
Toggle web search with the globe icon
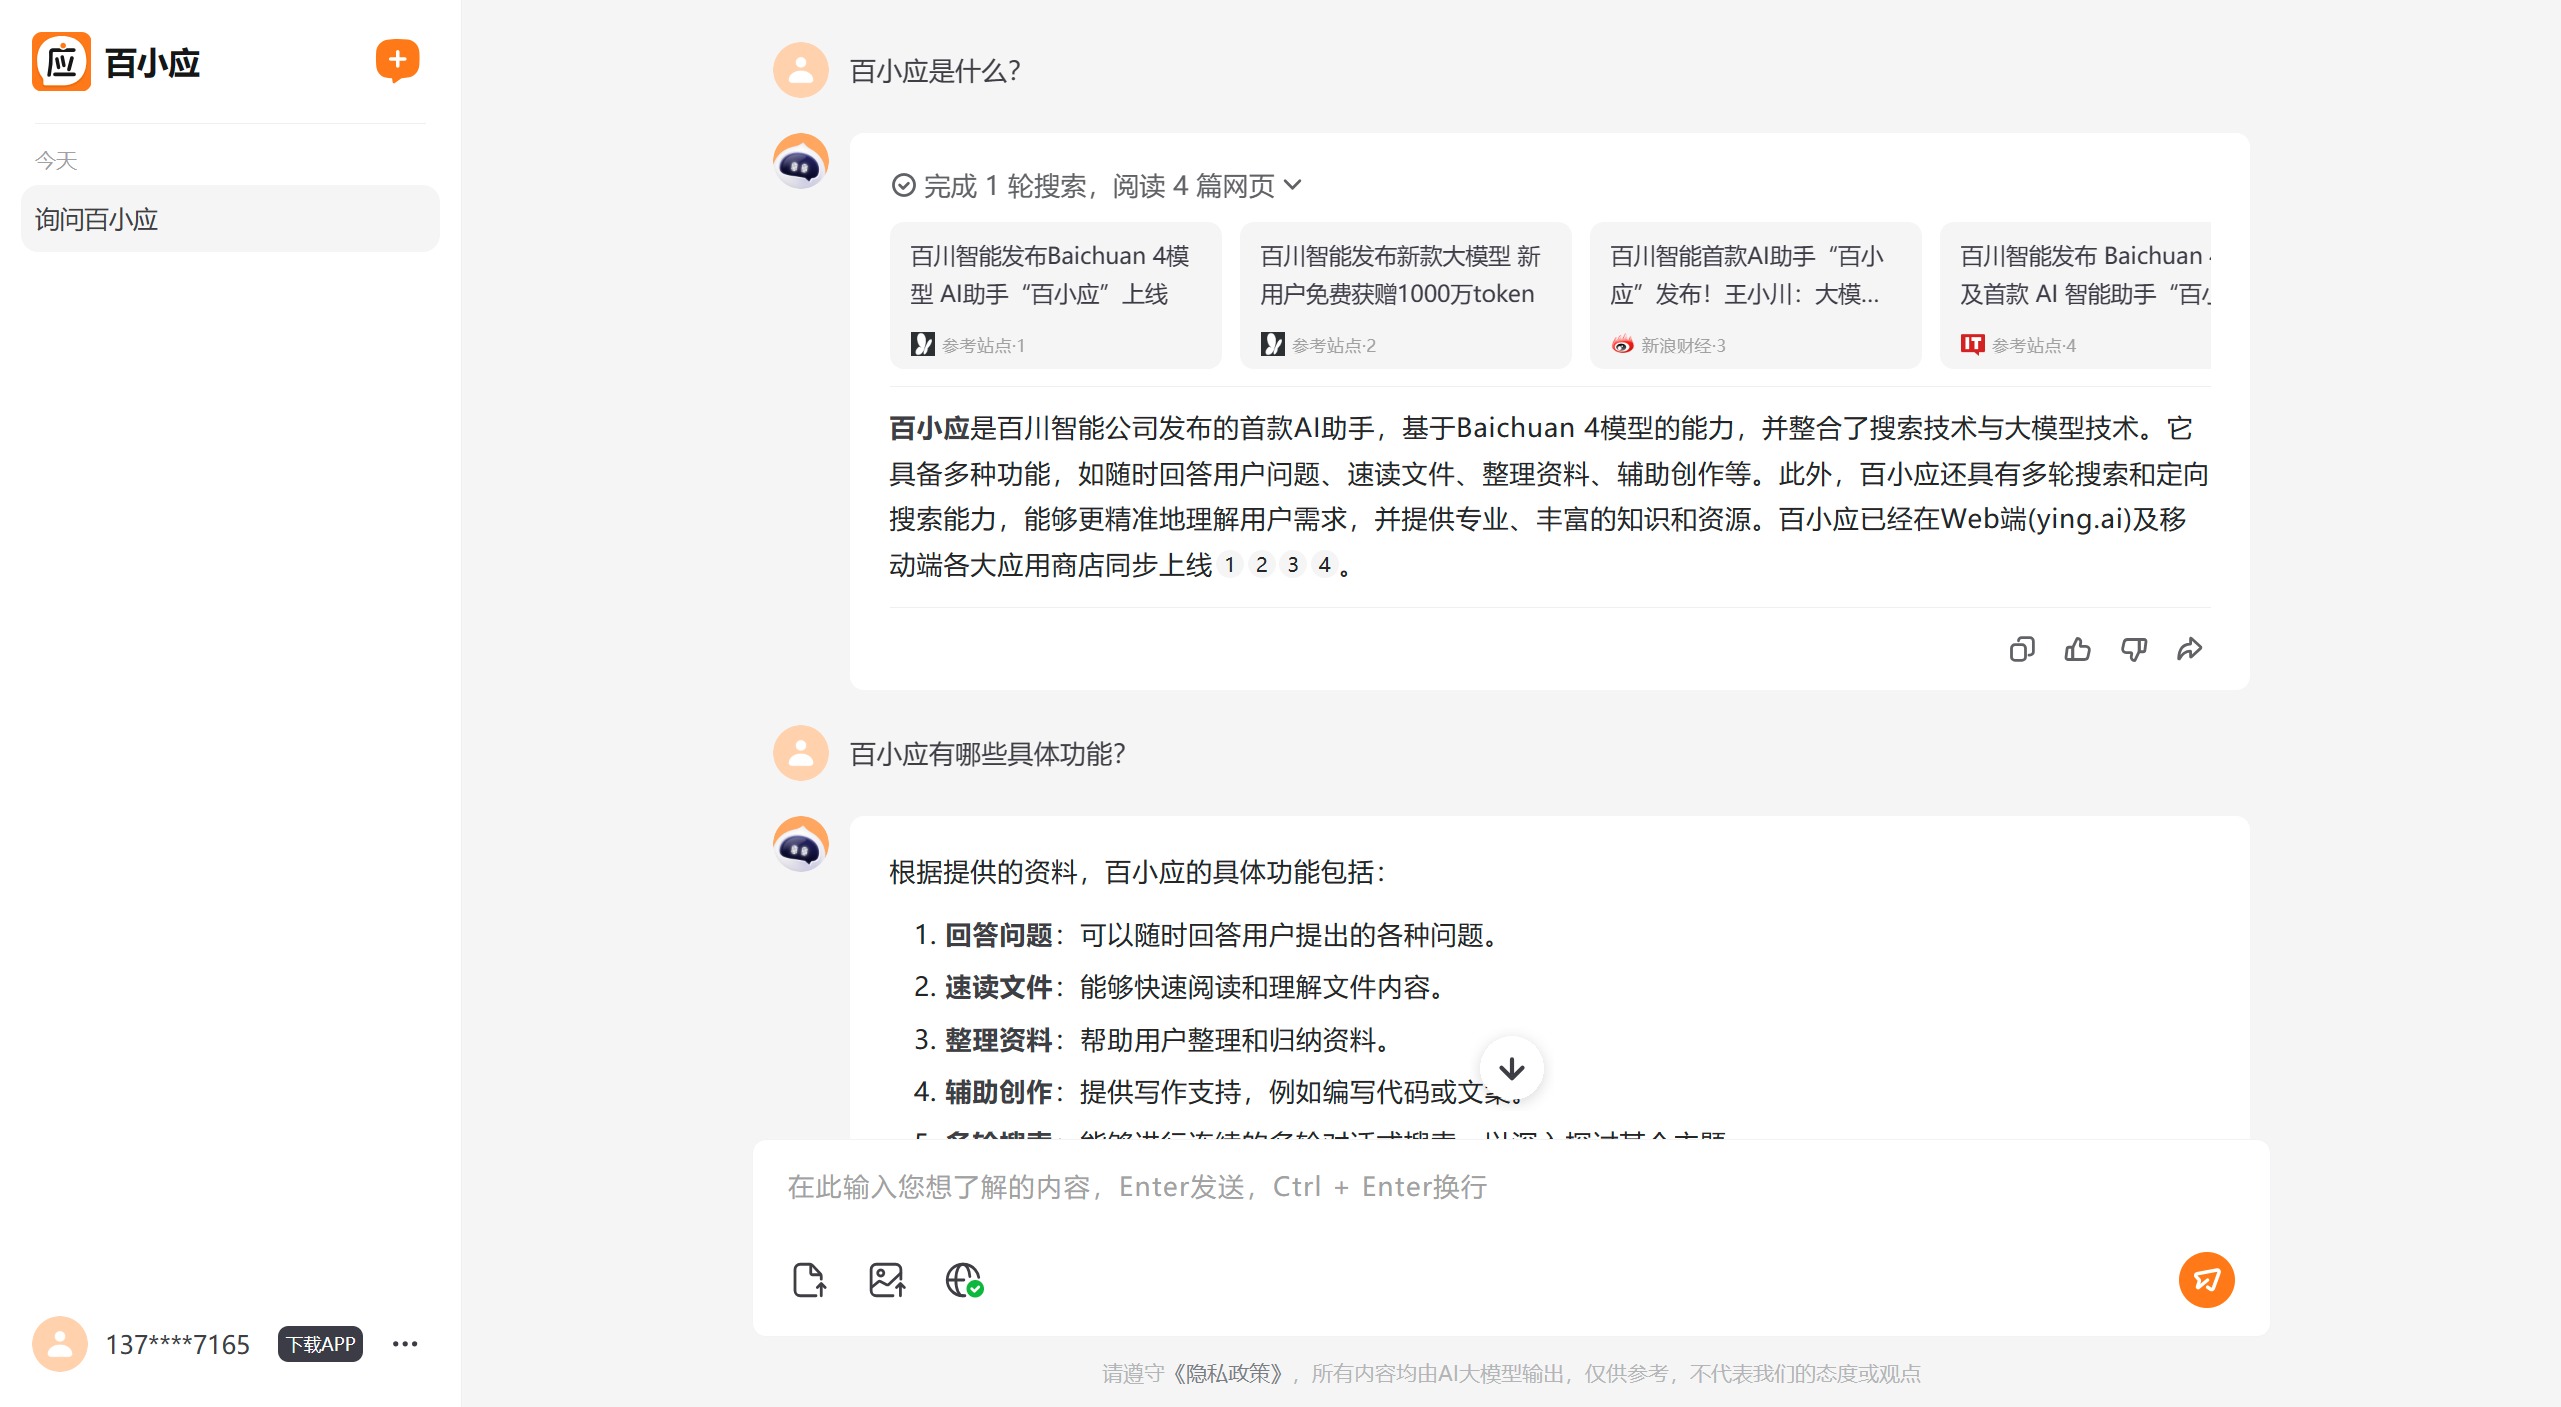pyautogui.click(x=963, y=1279)
